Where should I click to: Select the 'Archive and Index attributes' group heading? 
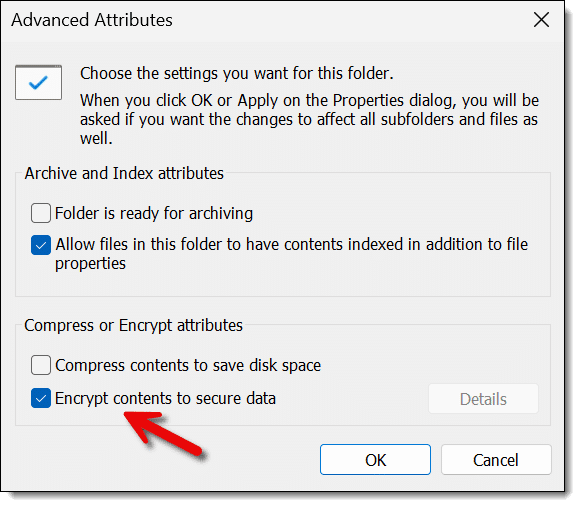point(124,173)
